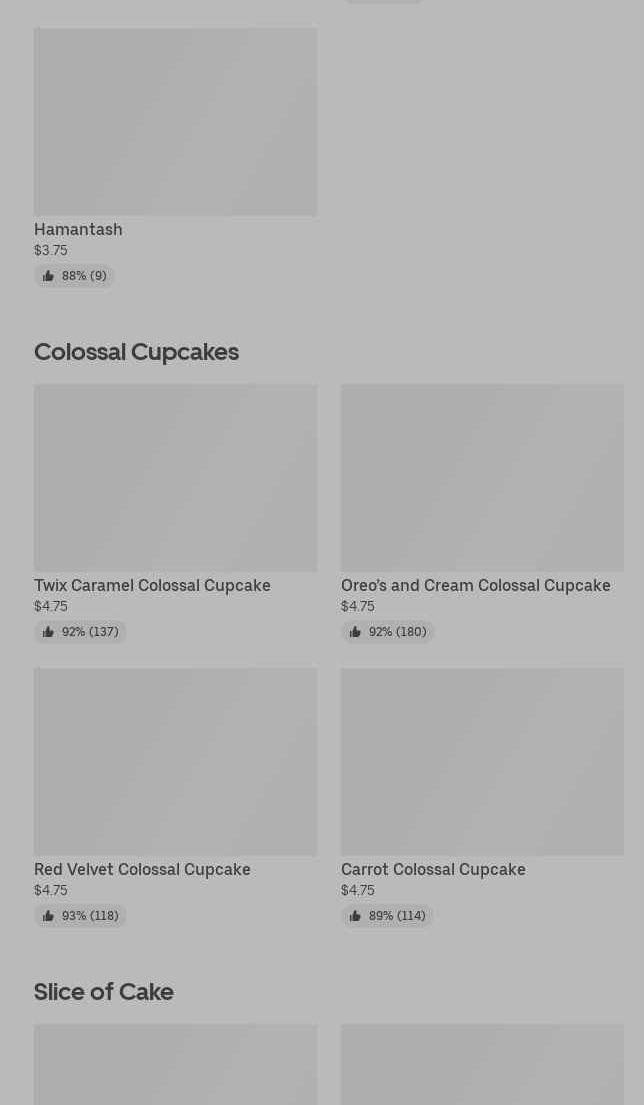Open Oreo's and Cream Colossal Cupcake image
Viewport: 644px width, 1105px height.
(x=482, y=477)
